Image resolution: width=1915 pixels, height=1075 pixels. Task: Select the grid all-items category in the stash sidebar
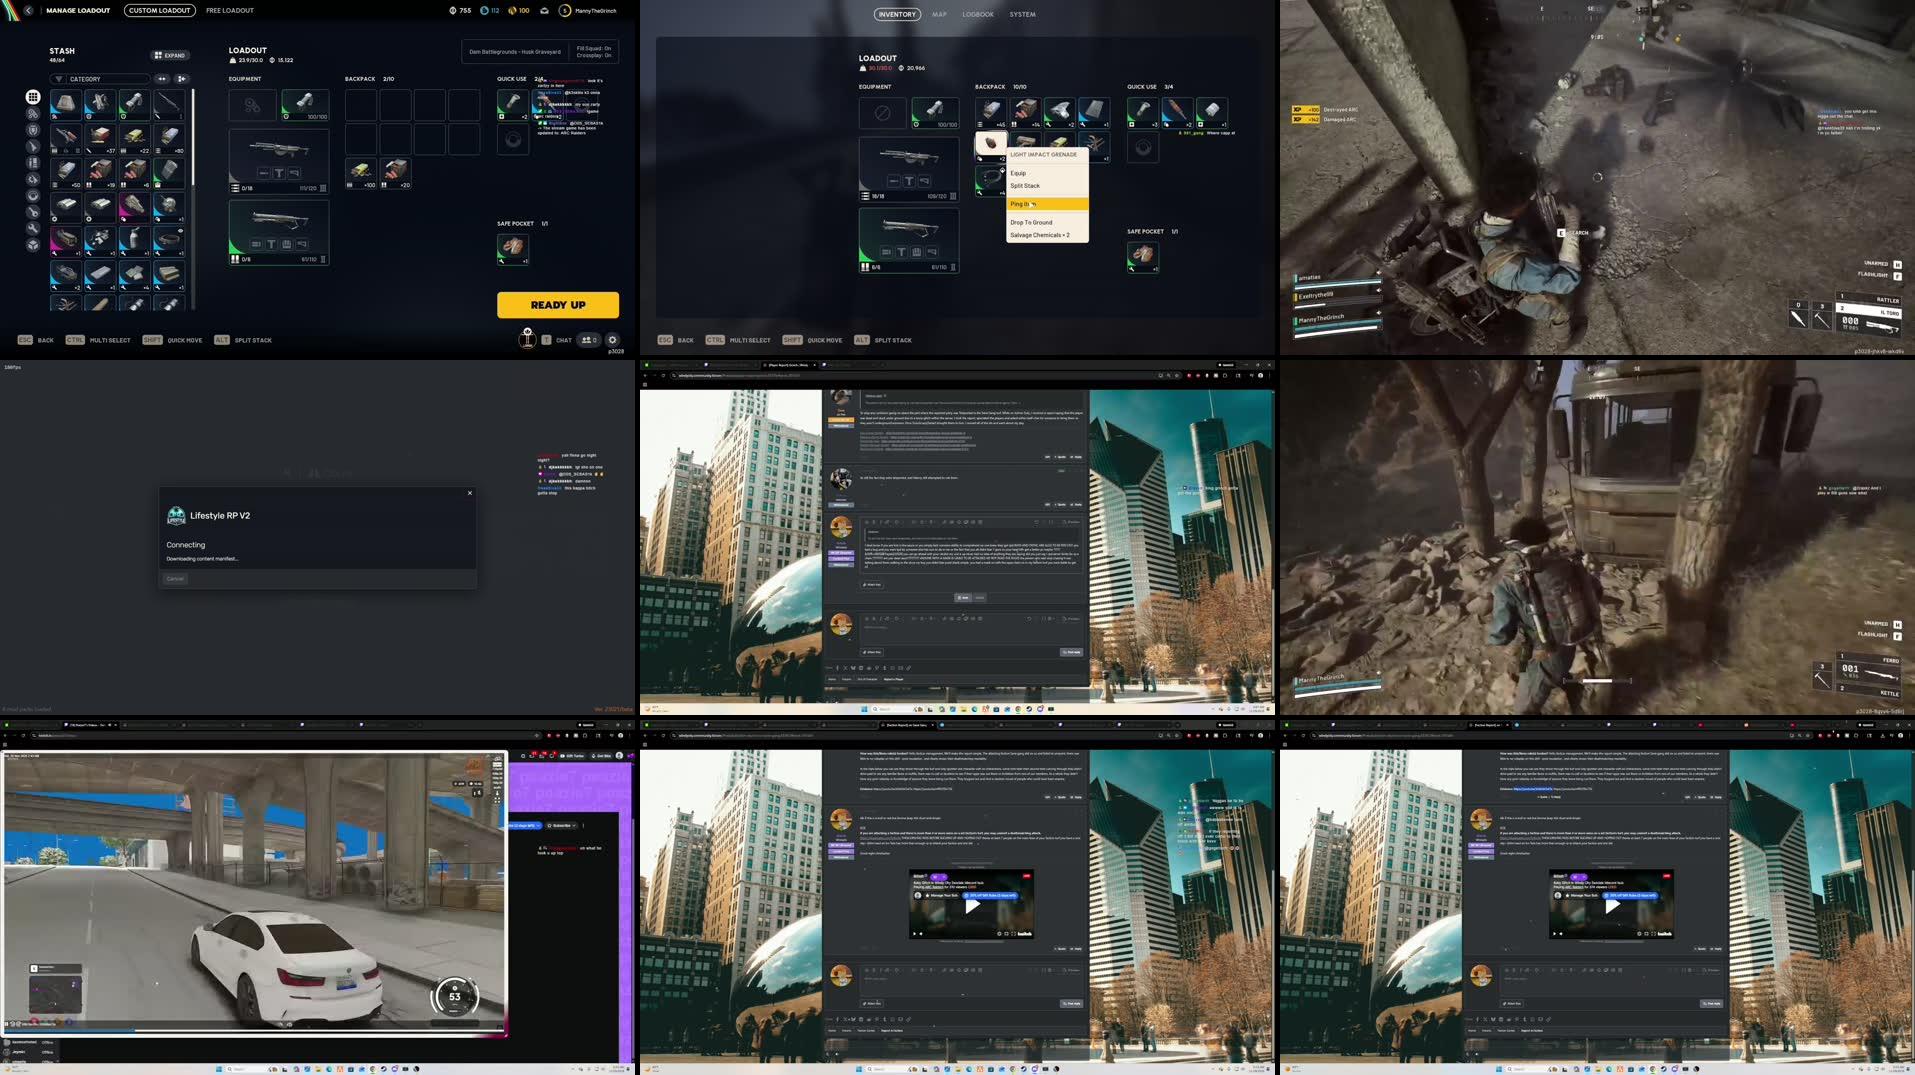[33, 98]
